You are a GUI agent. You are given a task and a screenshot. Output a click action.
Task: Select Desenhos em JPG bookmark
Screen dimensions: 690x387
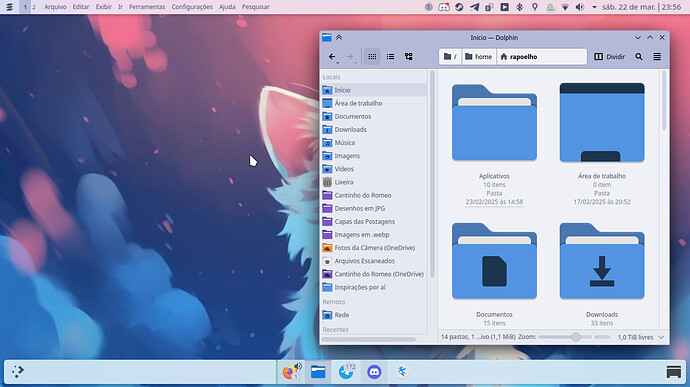(374, 208)
